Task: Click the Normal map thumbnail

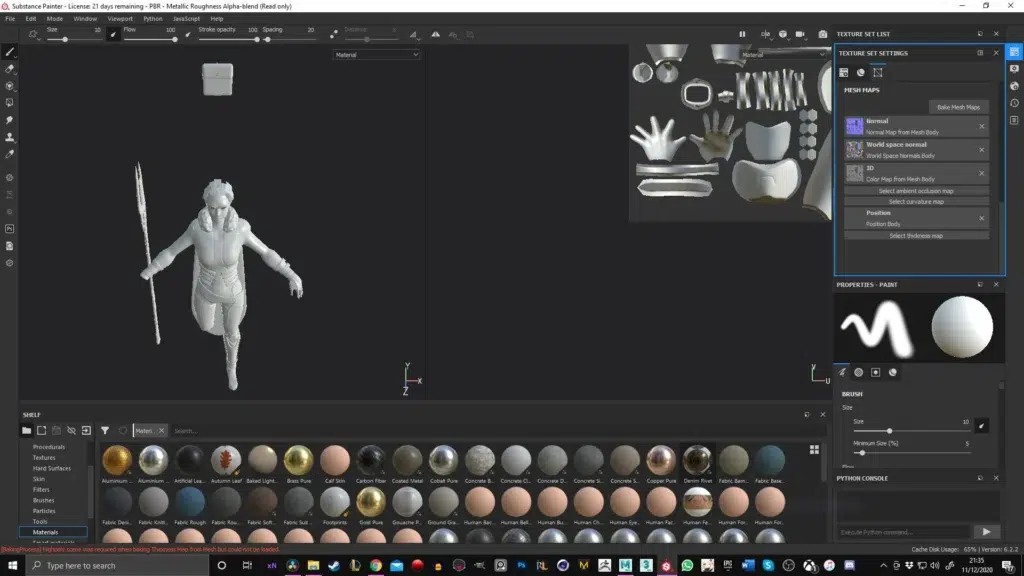Action: [x=854, y=126]
